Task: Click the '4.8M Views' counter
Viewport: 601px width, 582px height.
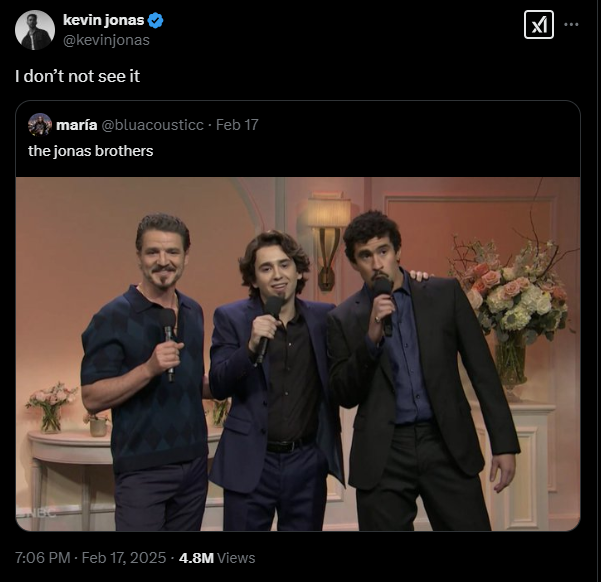Action: click(217, 558)
